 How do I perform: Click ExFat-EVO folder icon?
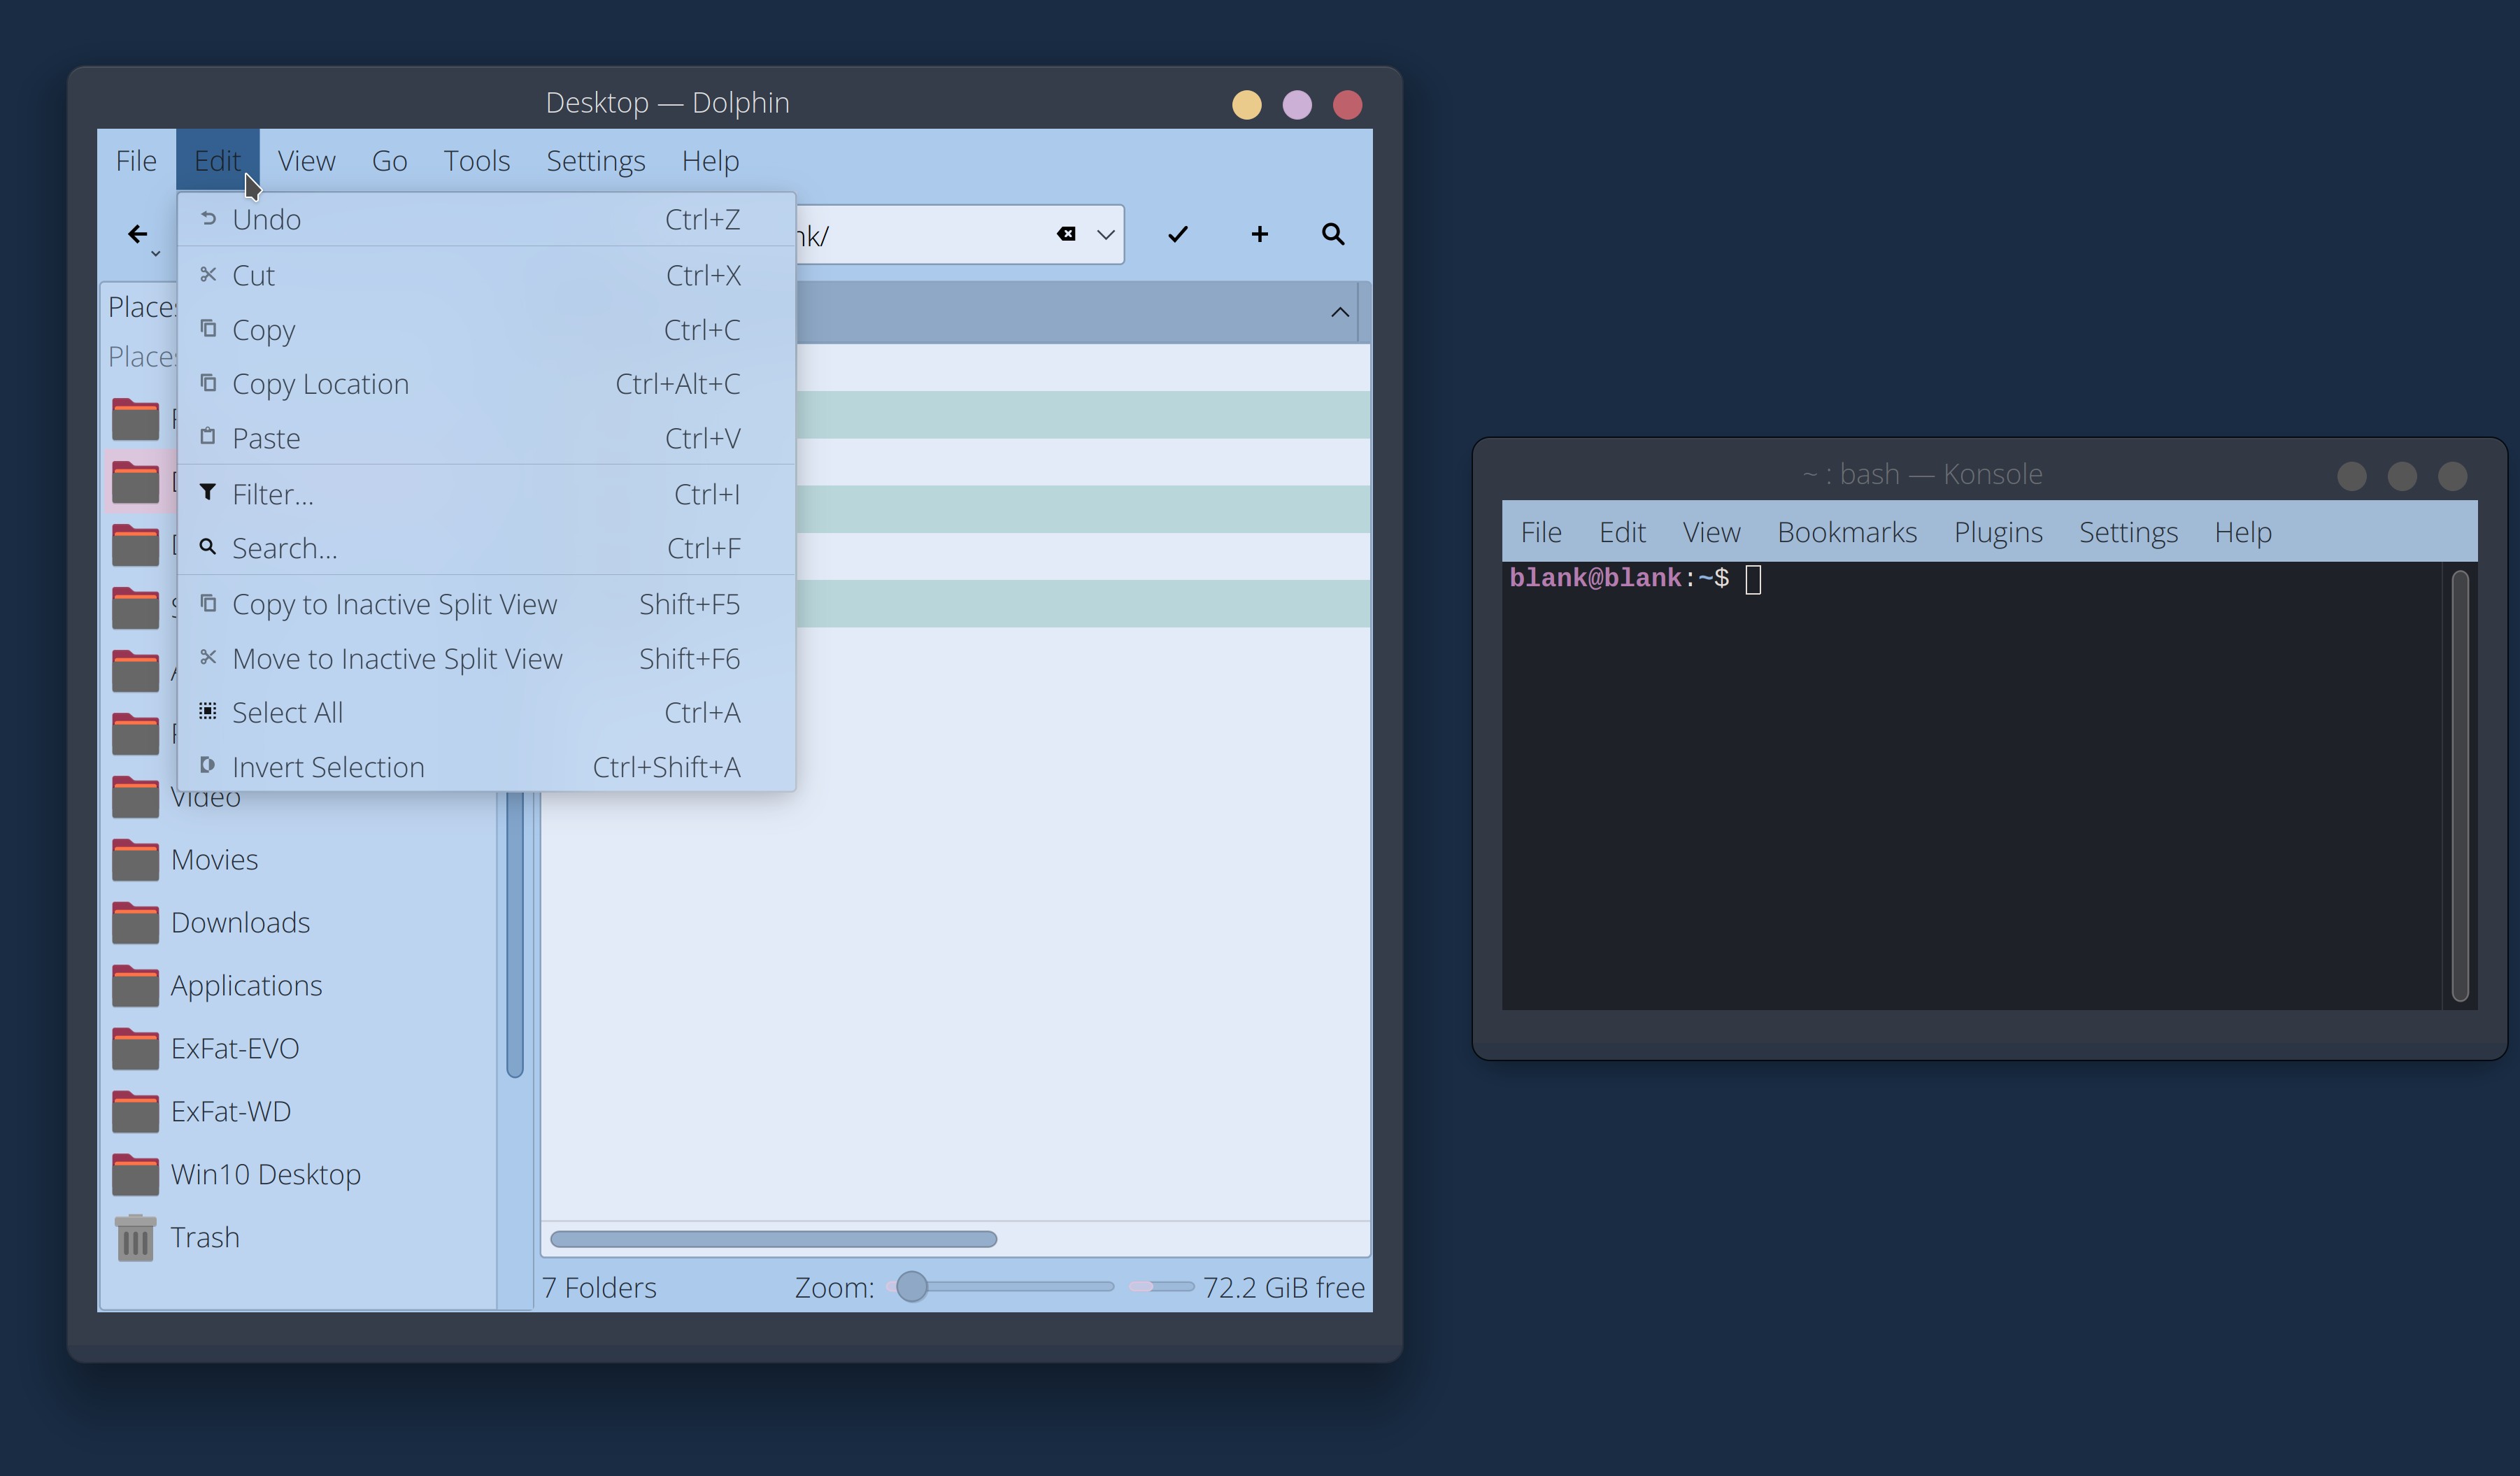pyautogui.click(x=135, y=1049)
